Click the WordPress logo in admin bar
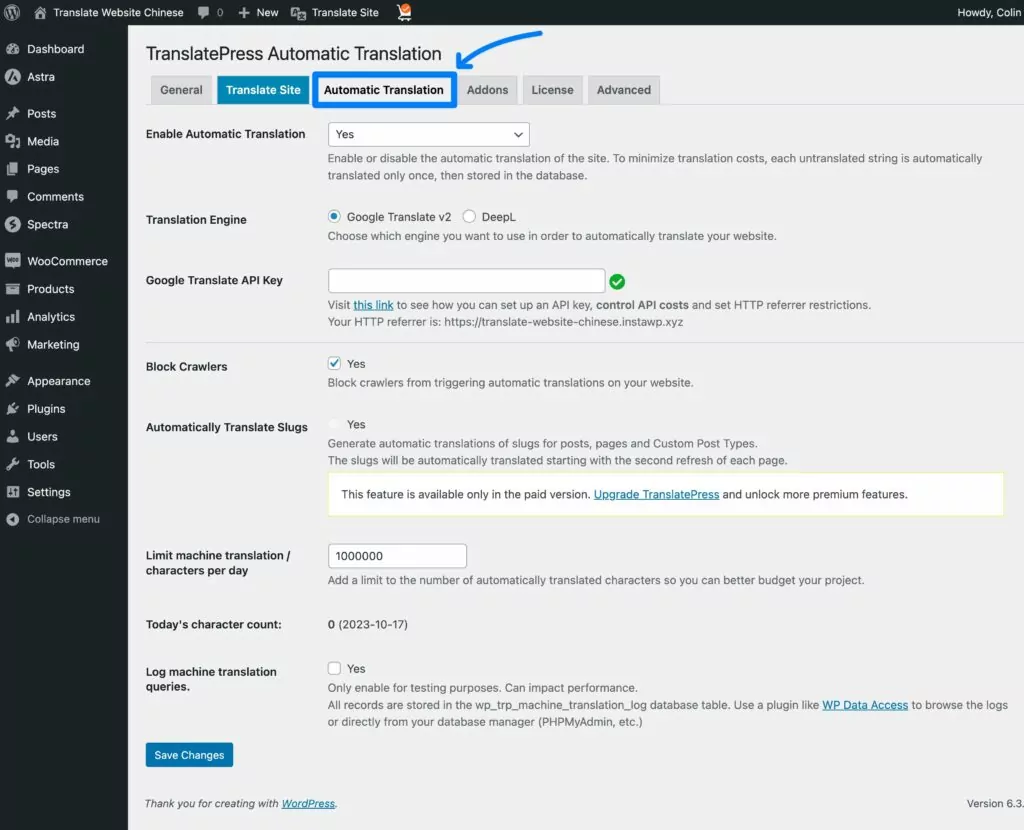1024x830 pixels. pos(12,12)
